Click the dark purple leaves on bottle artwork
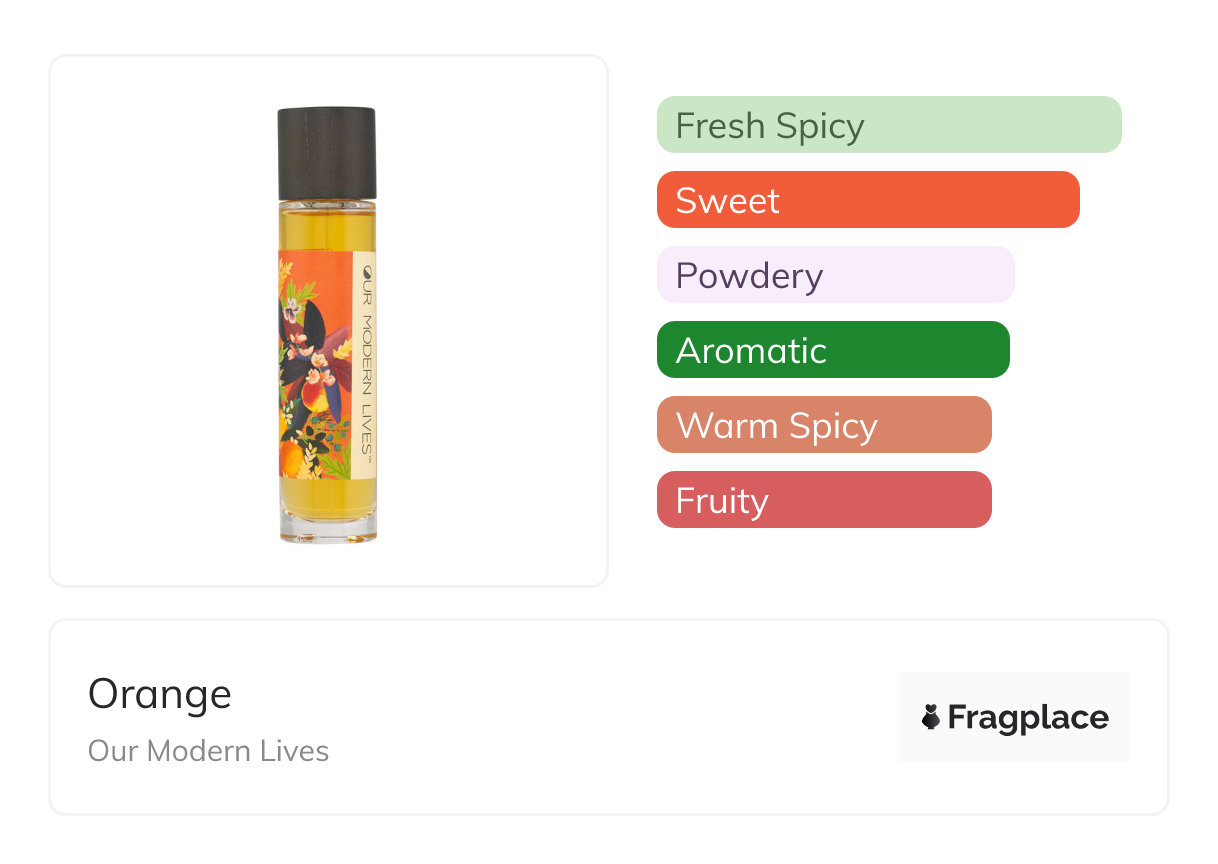This screenshot has width=1218, height=864. pos(314,325)
